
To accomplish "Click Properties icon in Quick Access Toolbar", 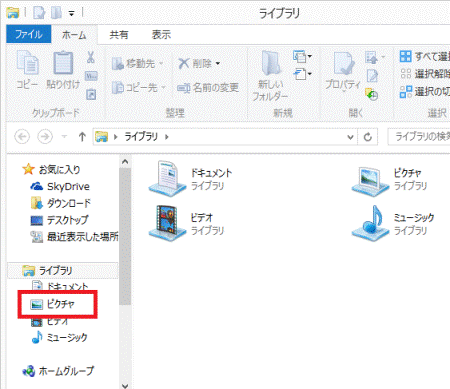I will pos(39,13).
